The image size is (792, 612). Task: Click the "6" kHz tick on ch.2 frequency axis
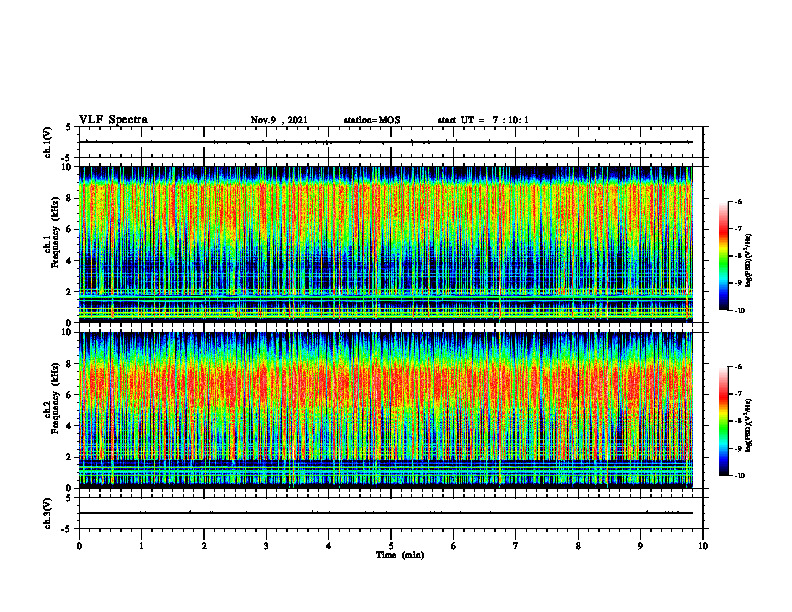70,394
